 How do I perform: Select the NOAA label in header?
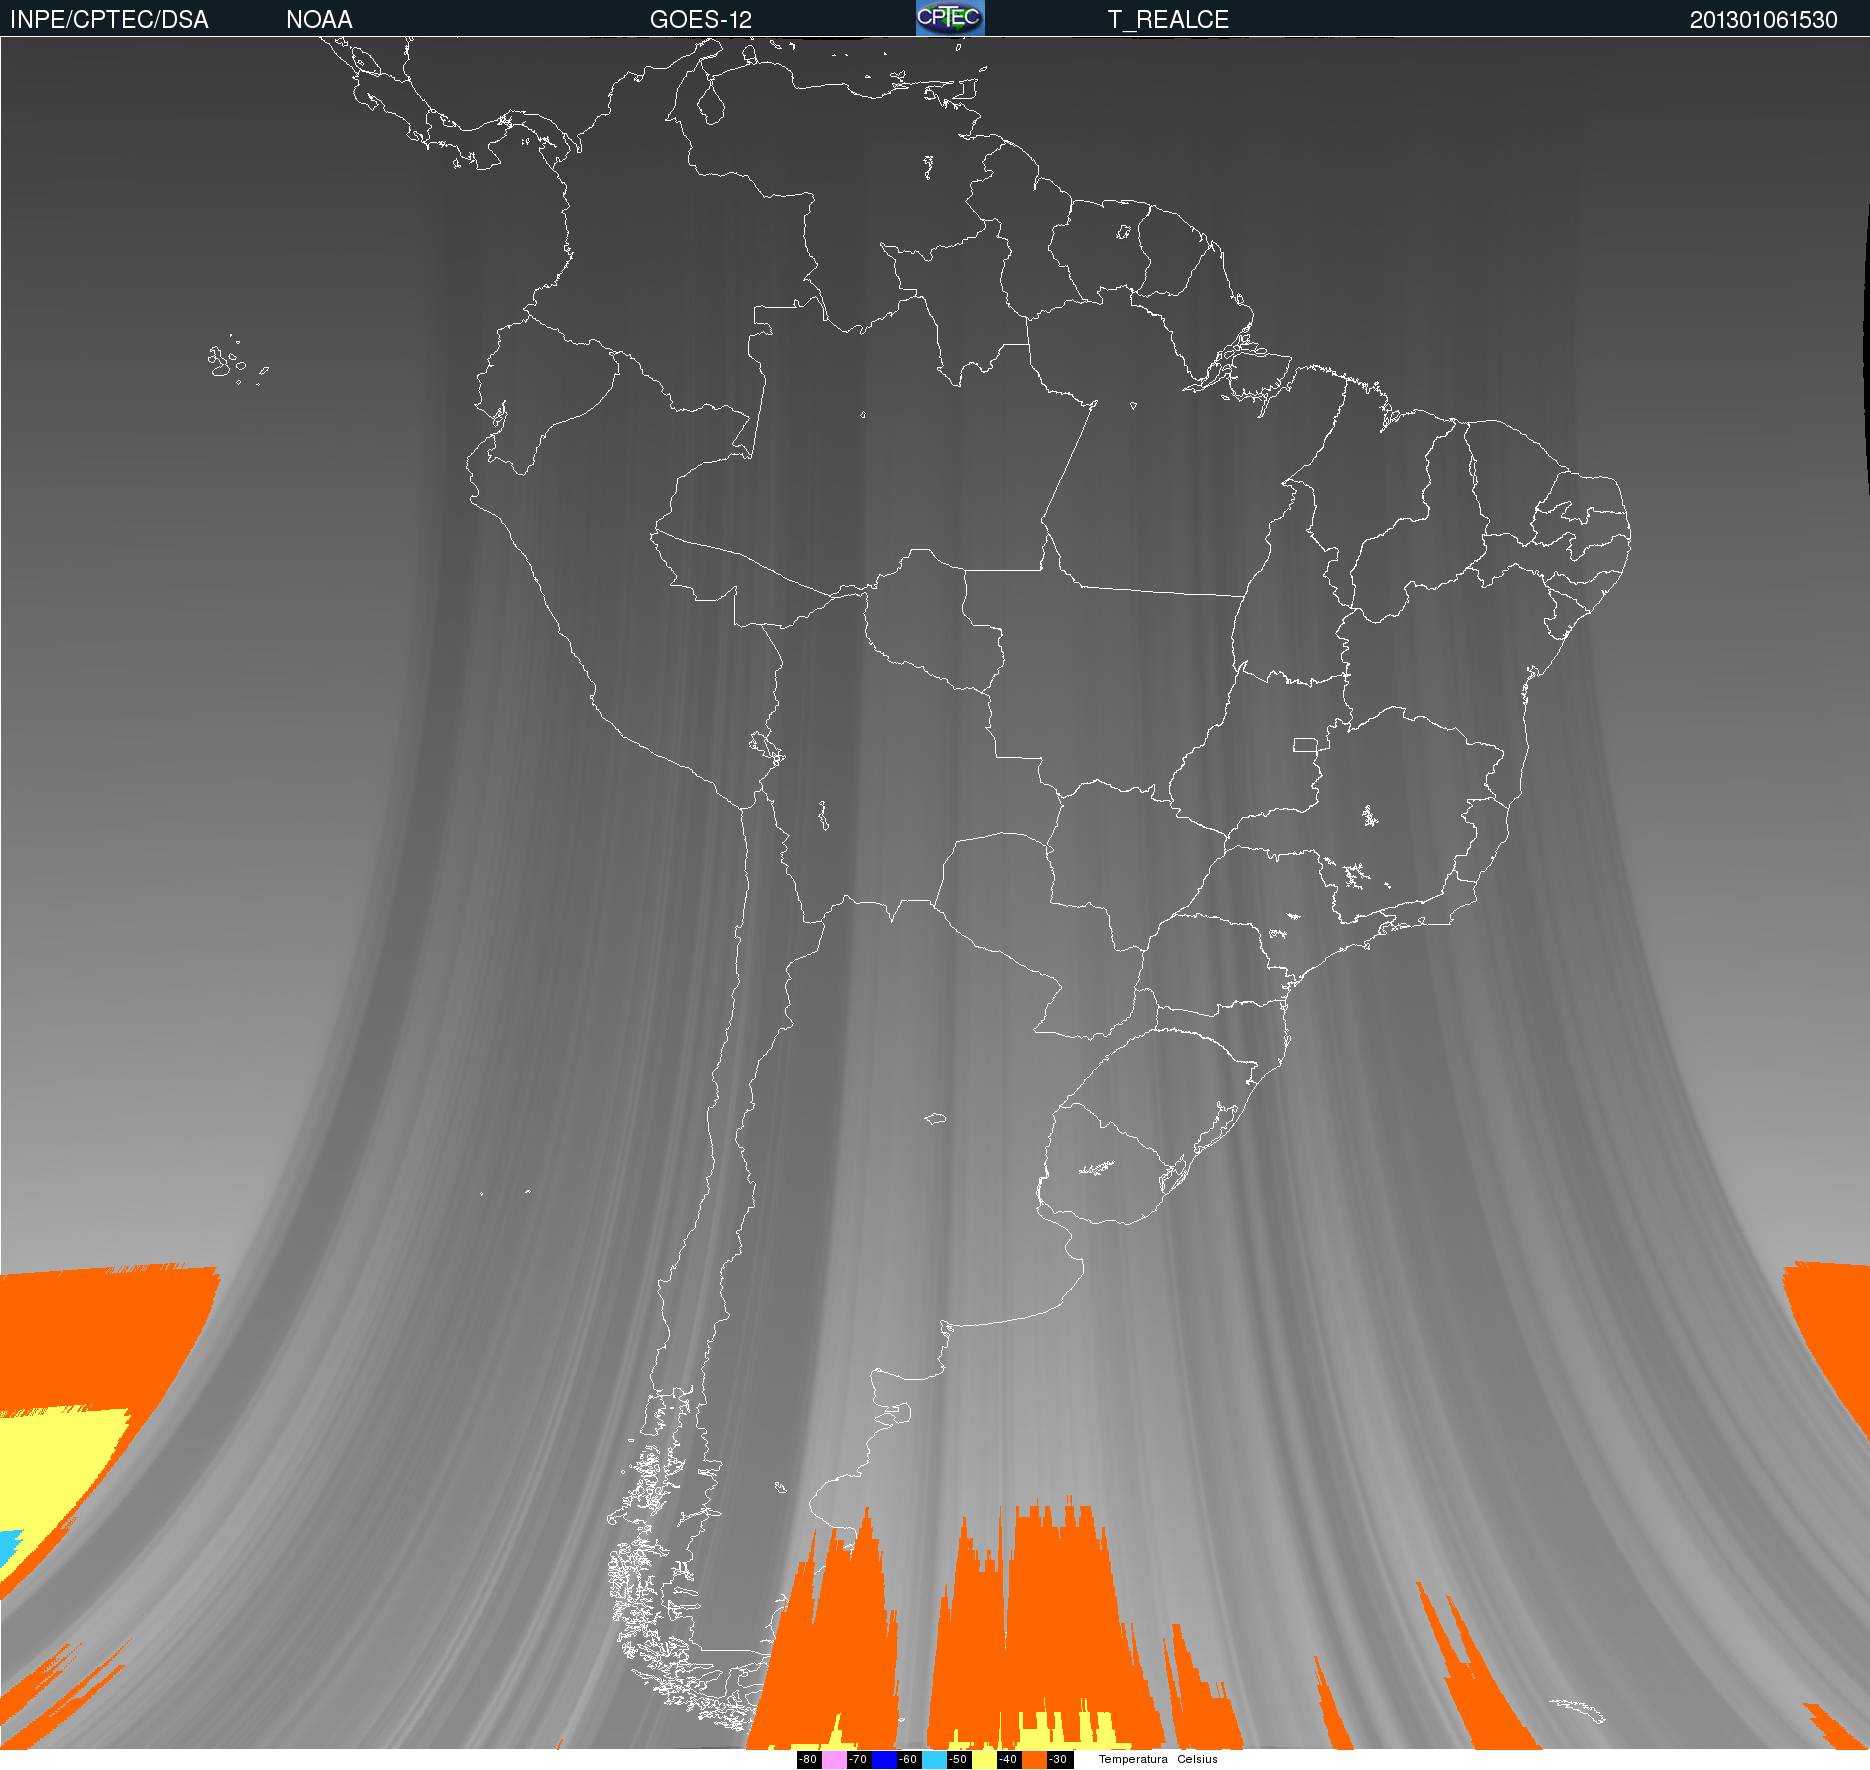point(319,20)
